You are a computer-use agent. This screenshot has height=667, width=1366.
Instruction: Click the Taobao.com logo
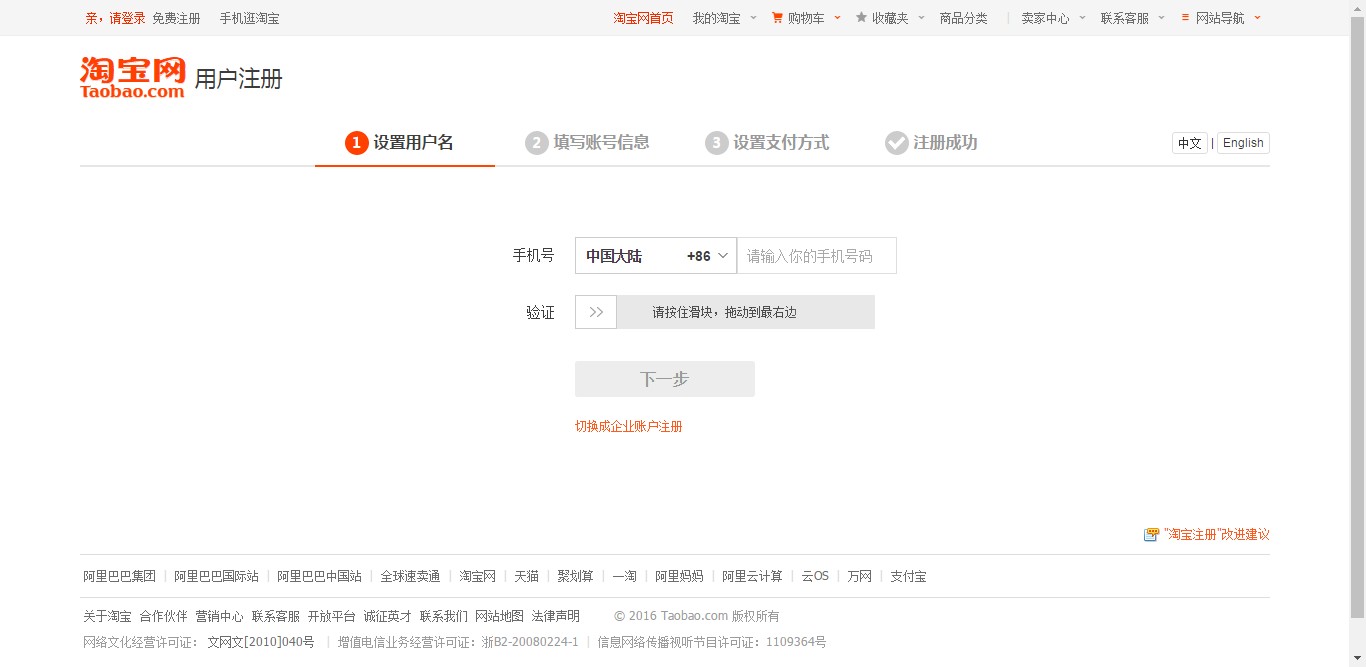132,78
